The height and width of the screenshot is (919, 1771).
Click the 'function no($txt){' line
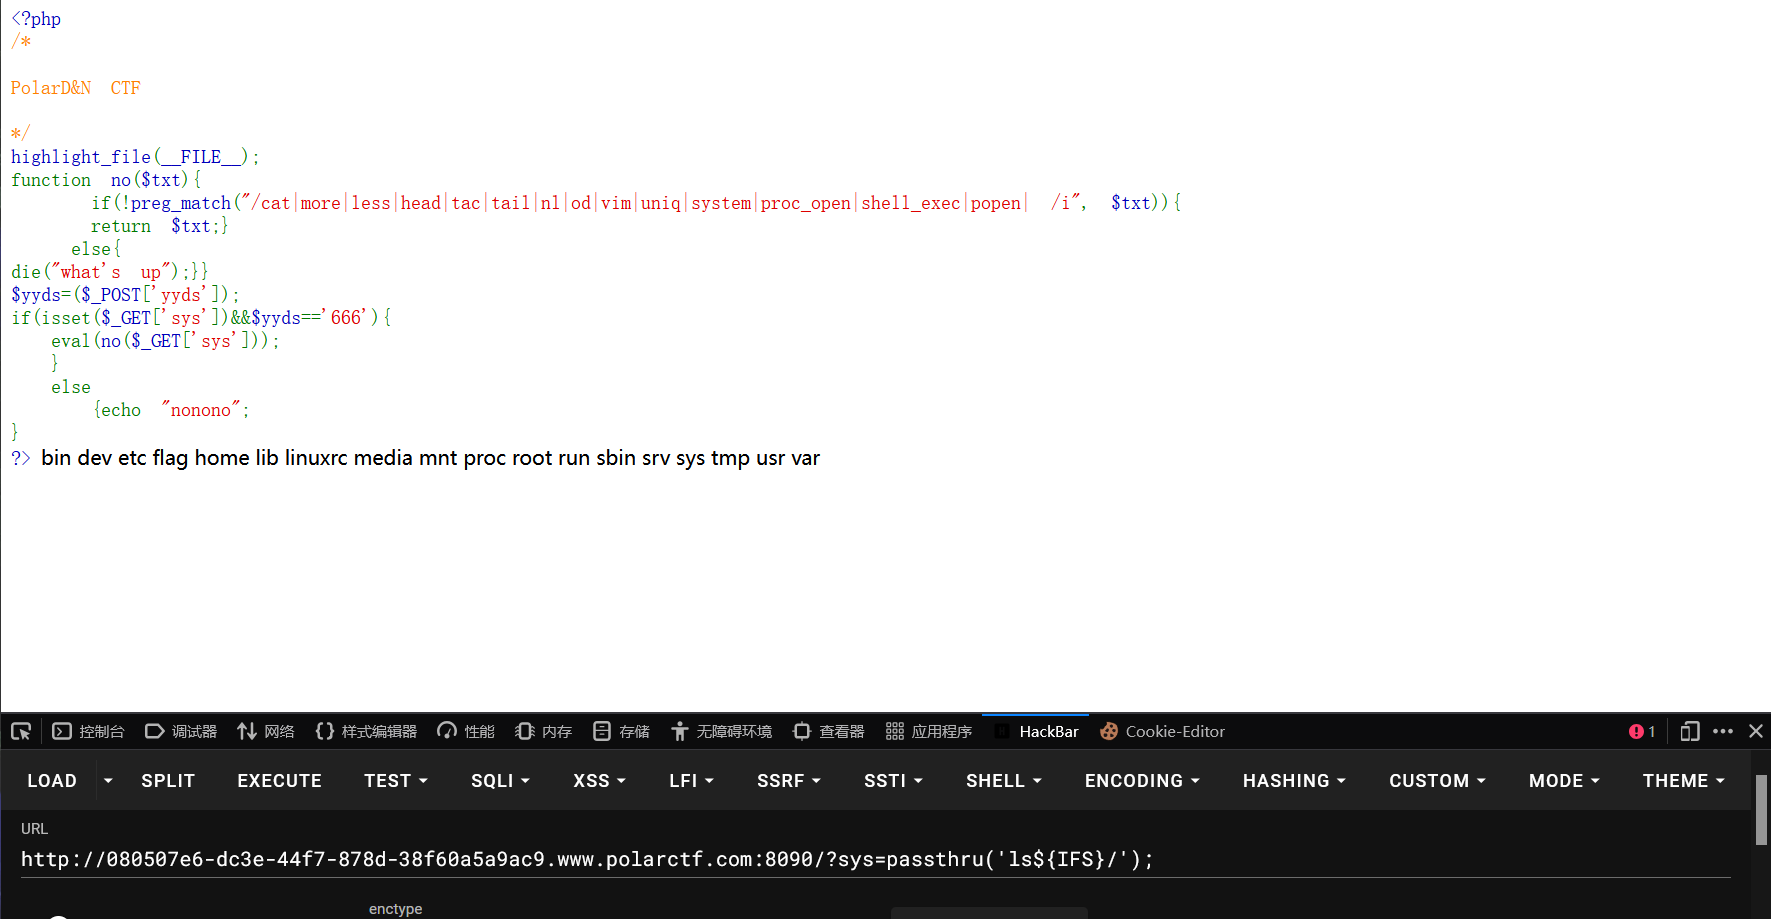pyautogui.click(x=106, y=180)
